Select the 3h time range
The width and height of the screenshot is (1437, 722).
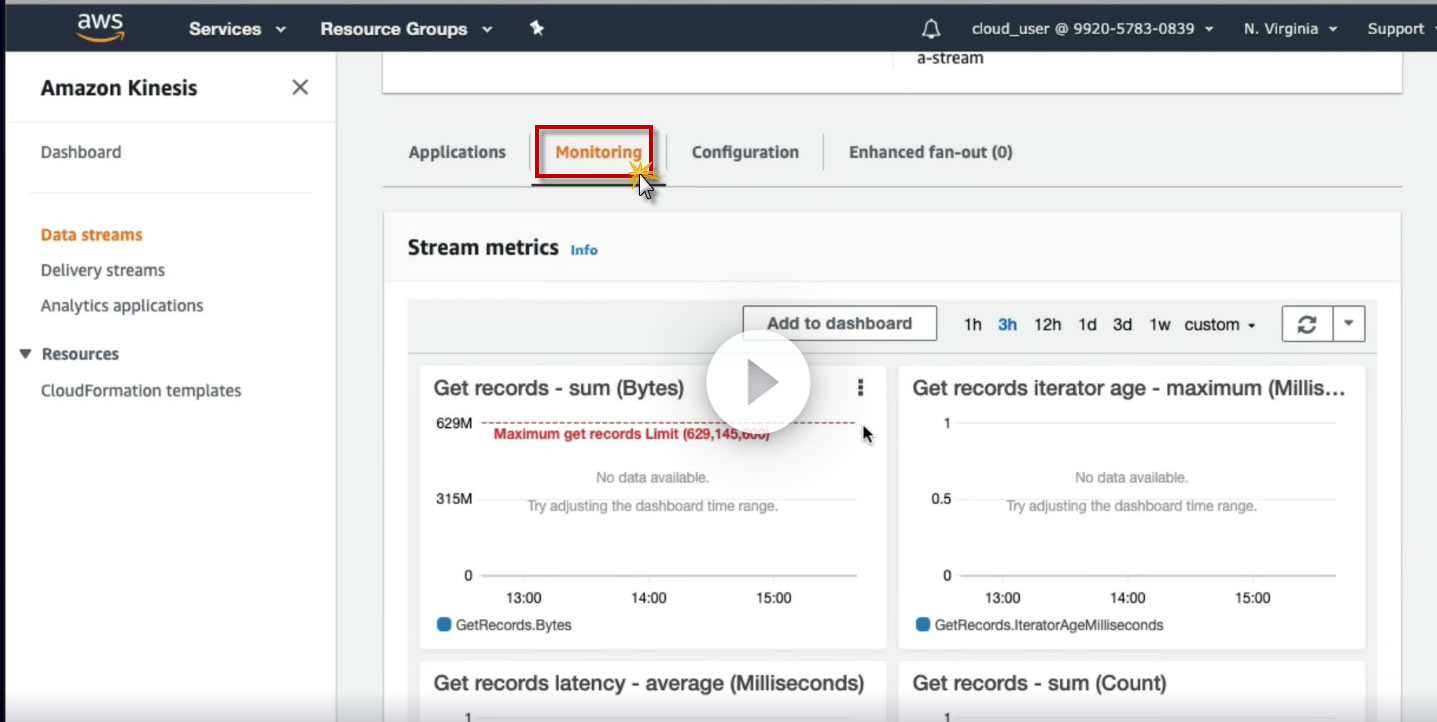pyautogui.click(x=1007, y=324)
